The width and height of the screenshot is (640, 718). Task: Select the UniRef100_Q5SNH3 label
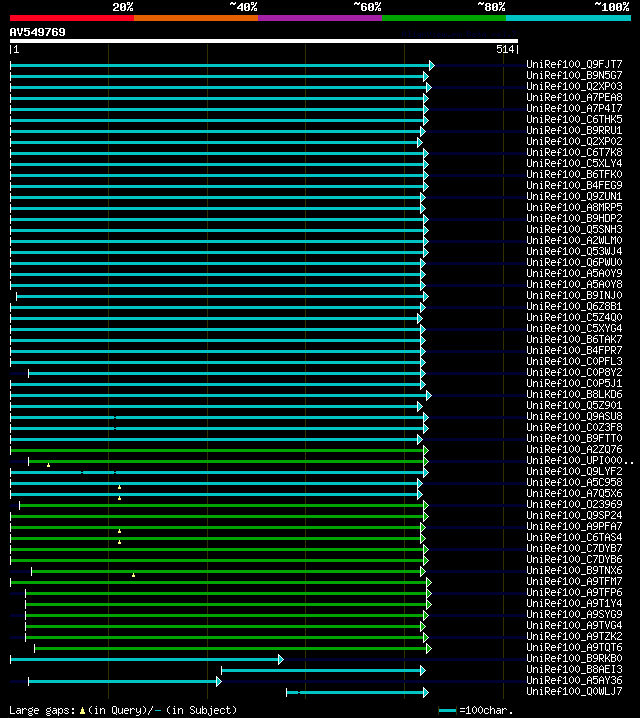(574, 229)
